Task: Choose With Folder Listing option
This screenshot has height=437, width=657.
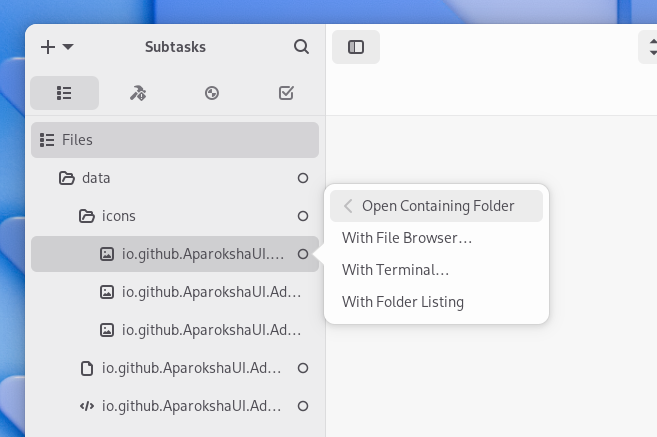Action: click(403, 302)
